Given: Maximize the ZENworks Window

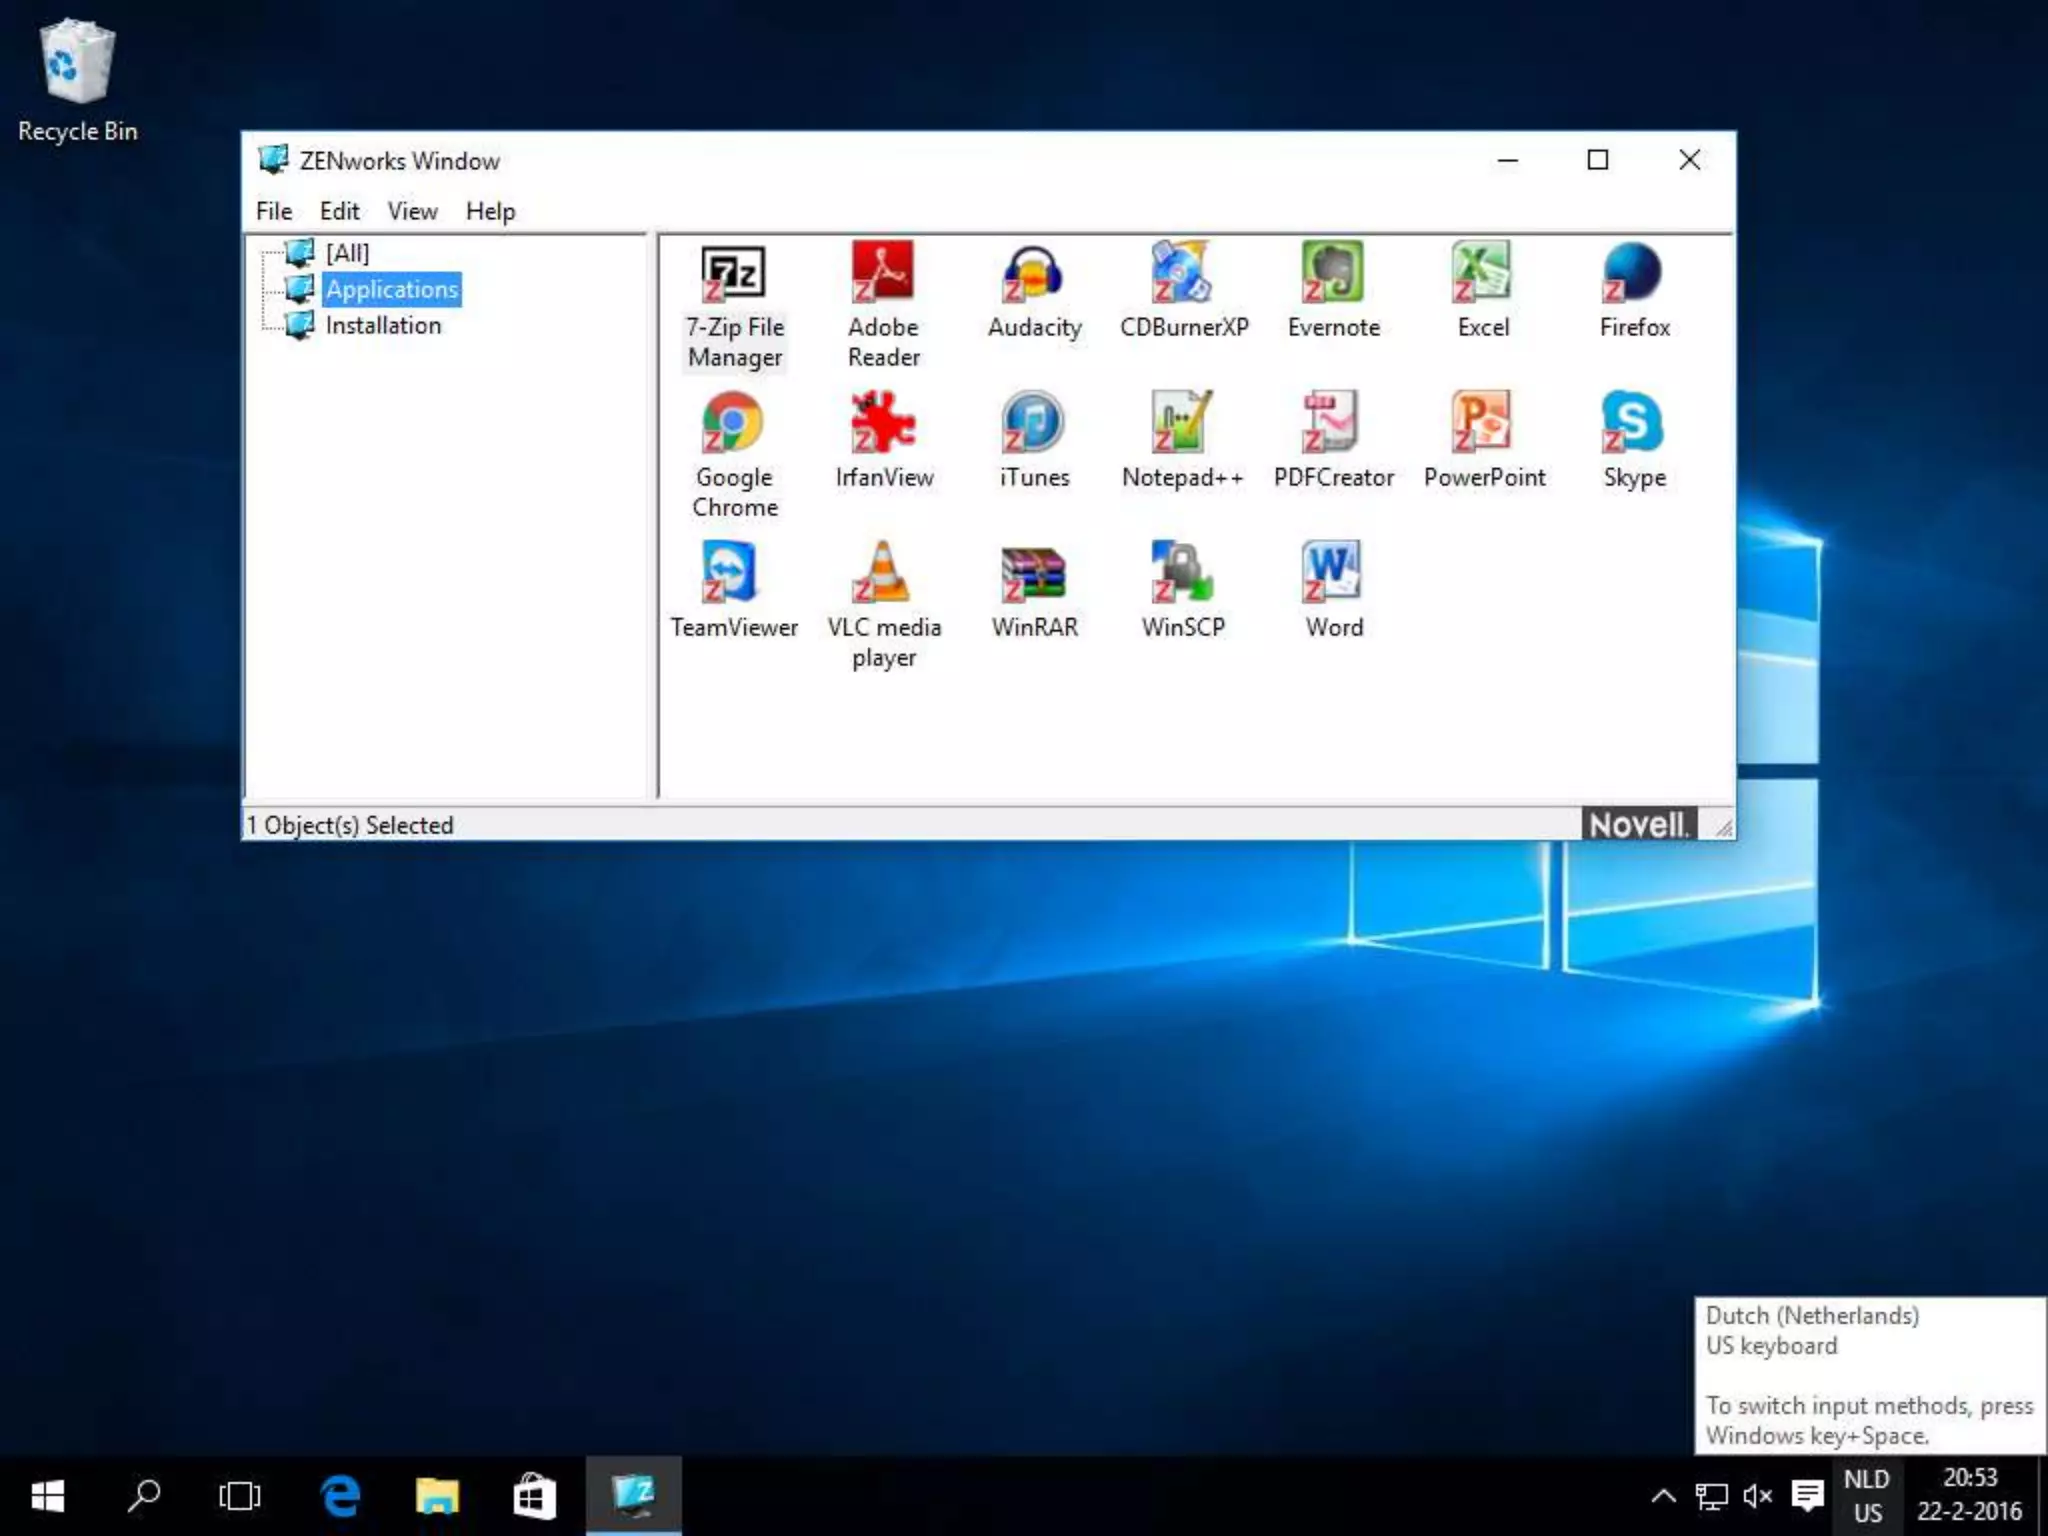Looking at the screenshot, I should [1598, 160].
